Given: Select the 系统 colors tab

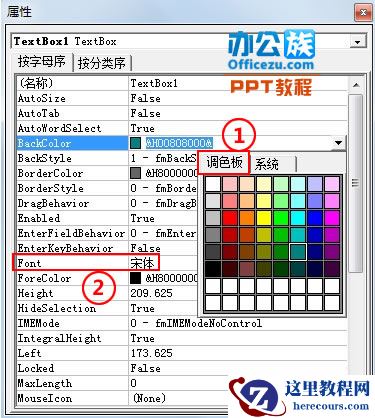Looking at the screenshot, I should coord(267,164).
